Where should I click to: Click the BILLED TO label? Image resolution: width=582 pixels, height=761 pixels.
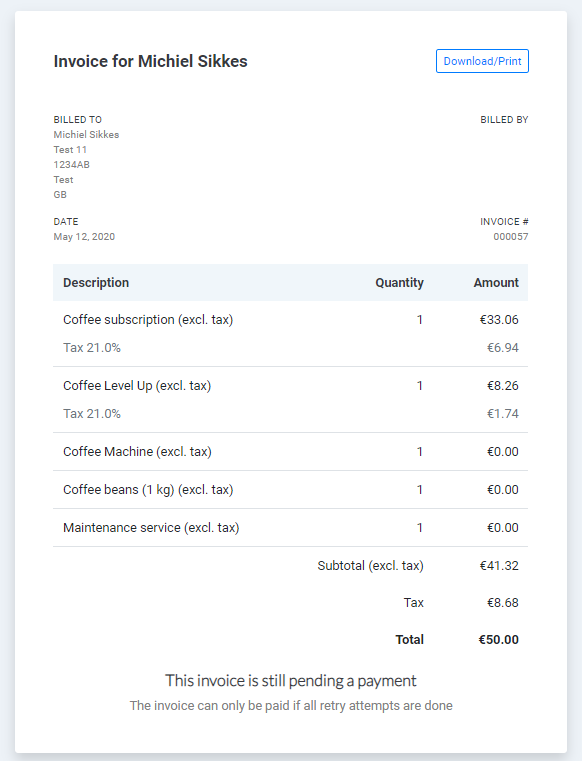[x=78, y=119]
